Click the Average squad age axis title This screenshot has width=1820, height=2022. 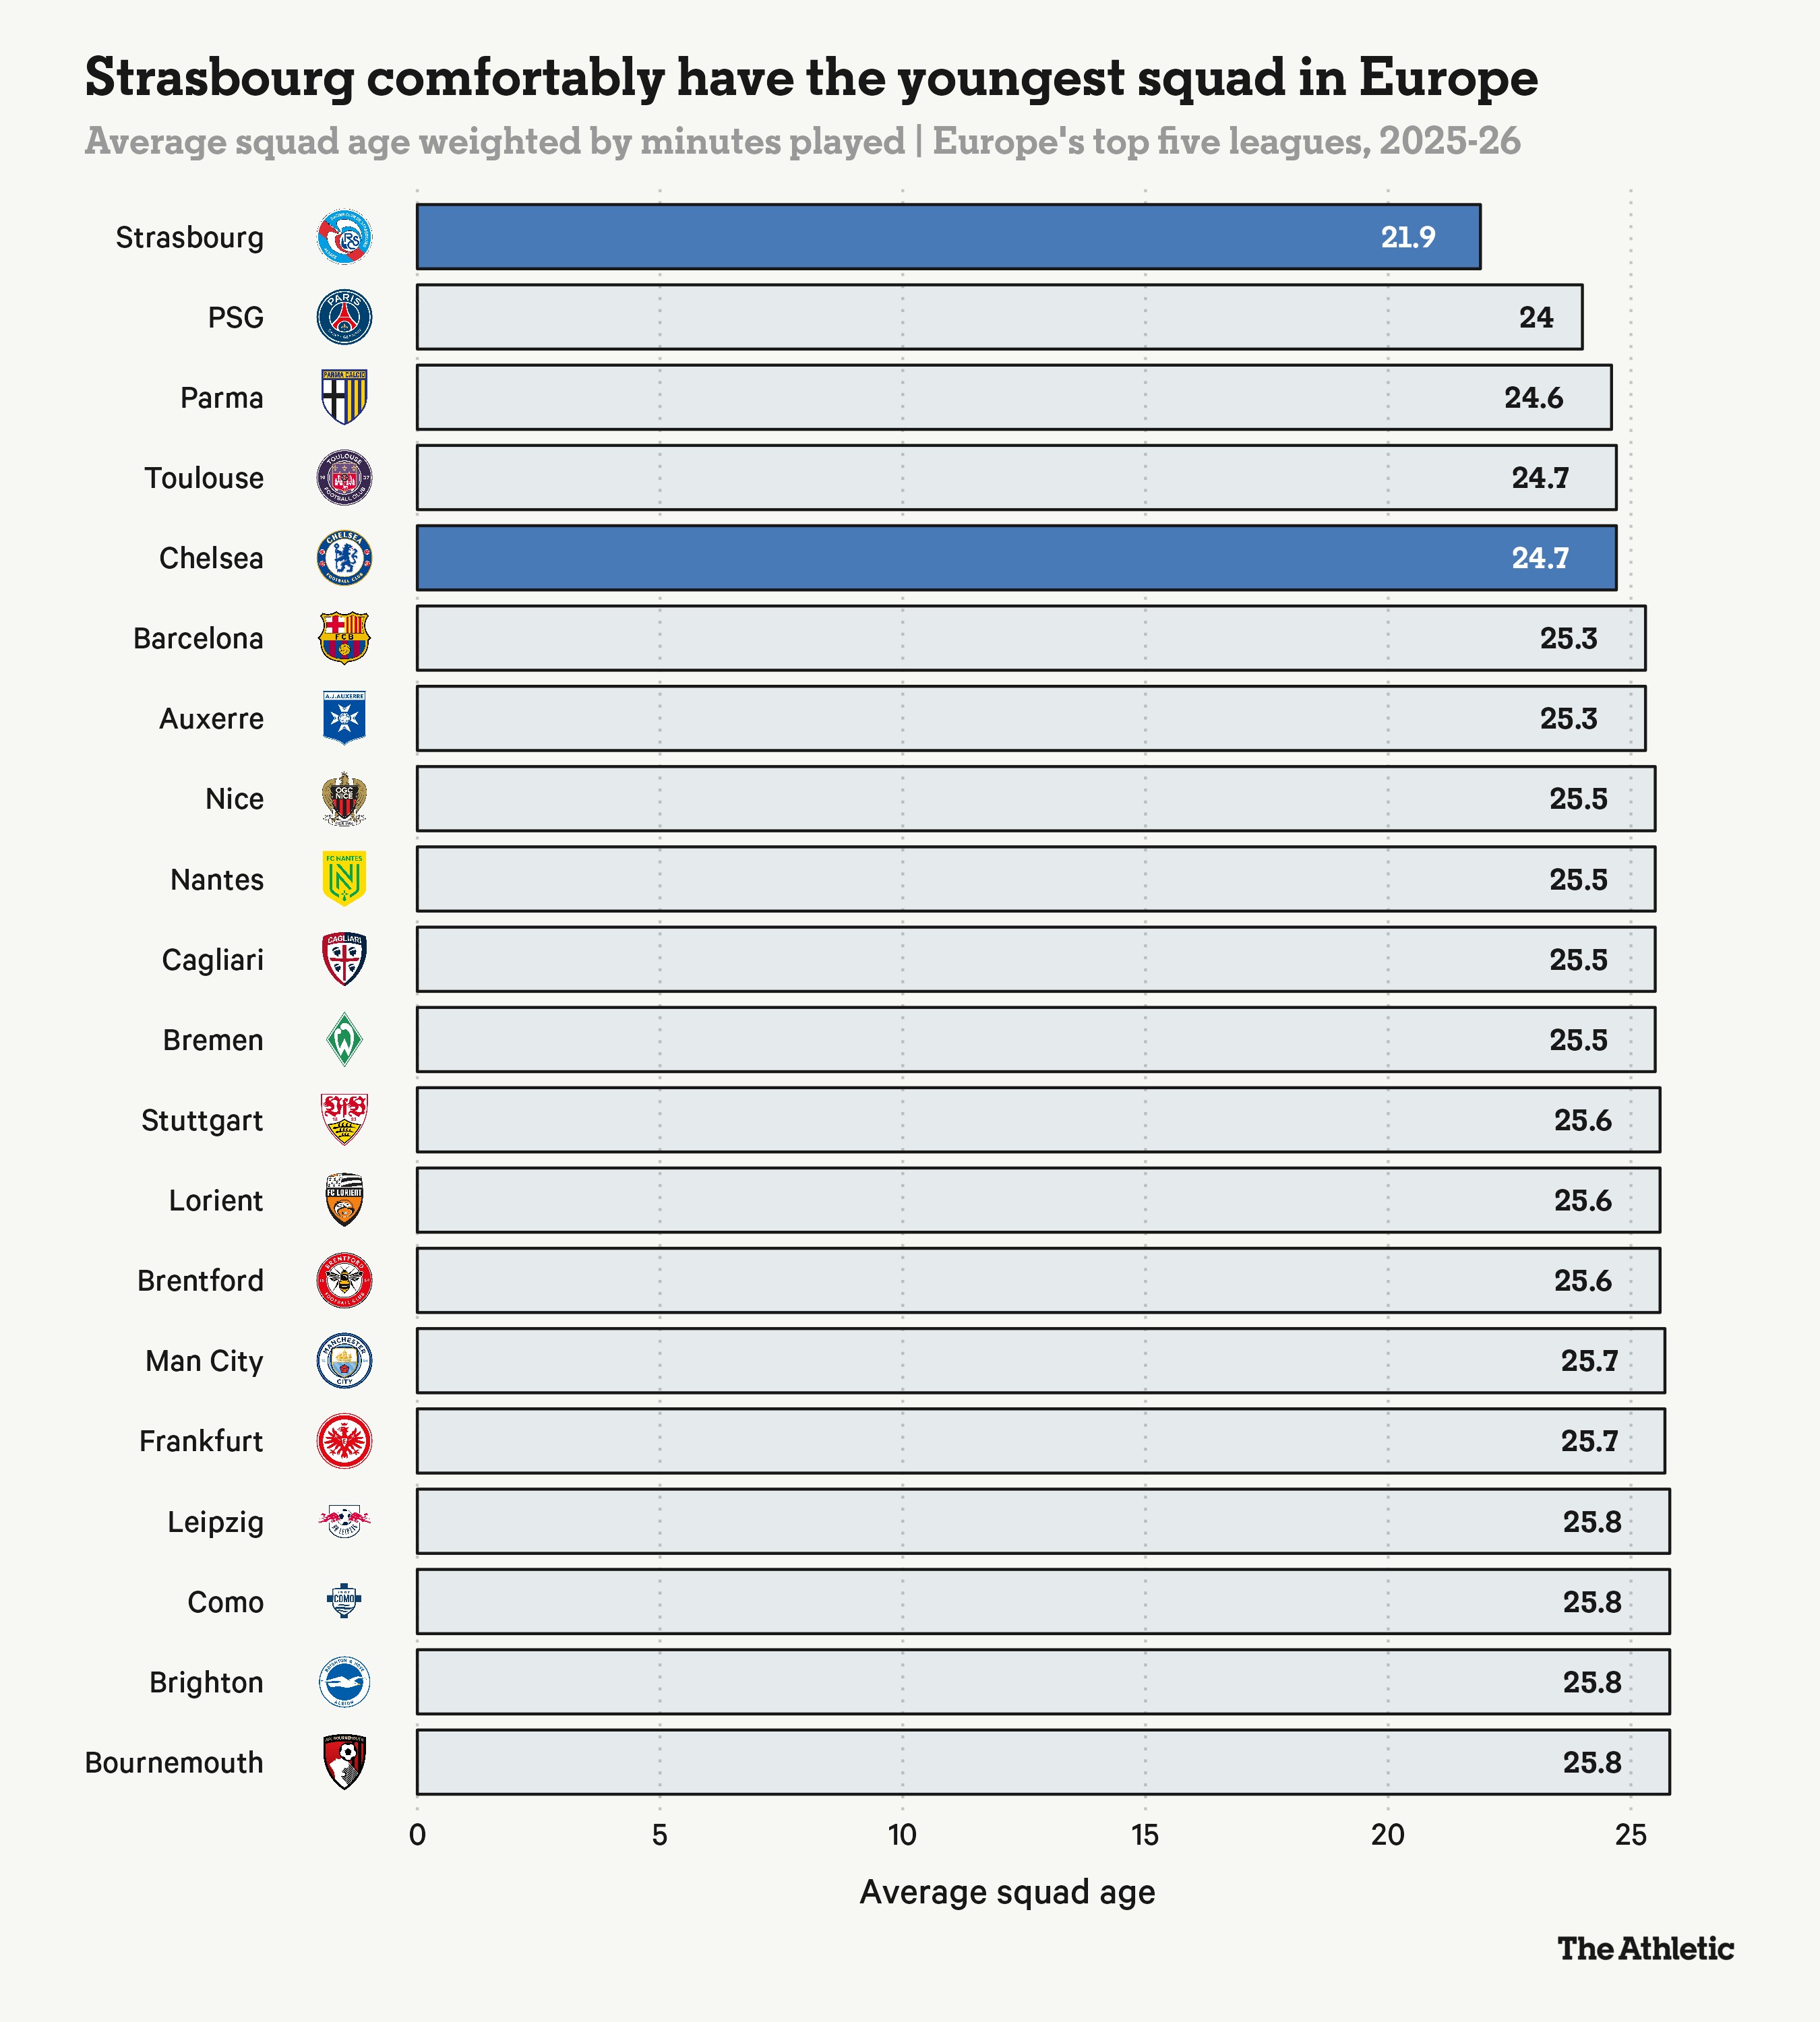point(1007,1893)
